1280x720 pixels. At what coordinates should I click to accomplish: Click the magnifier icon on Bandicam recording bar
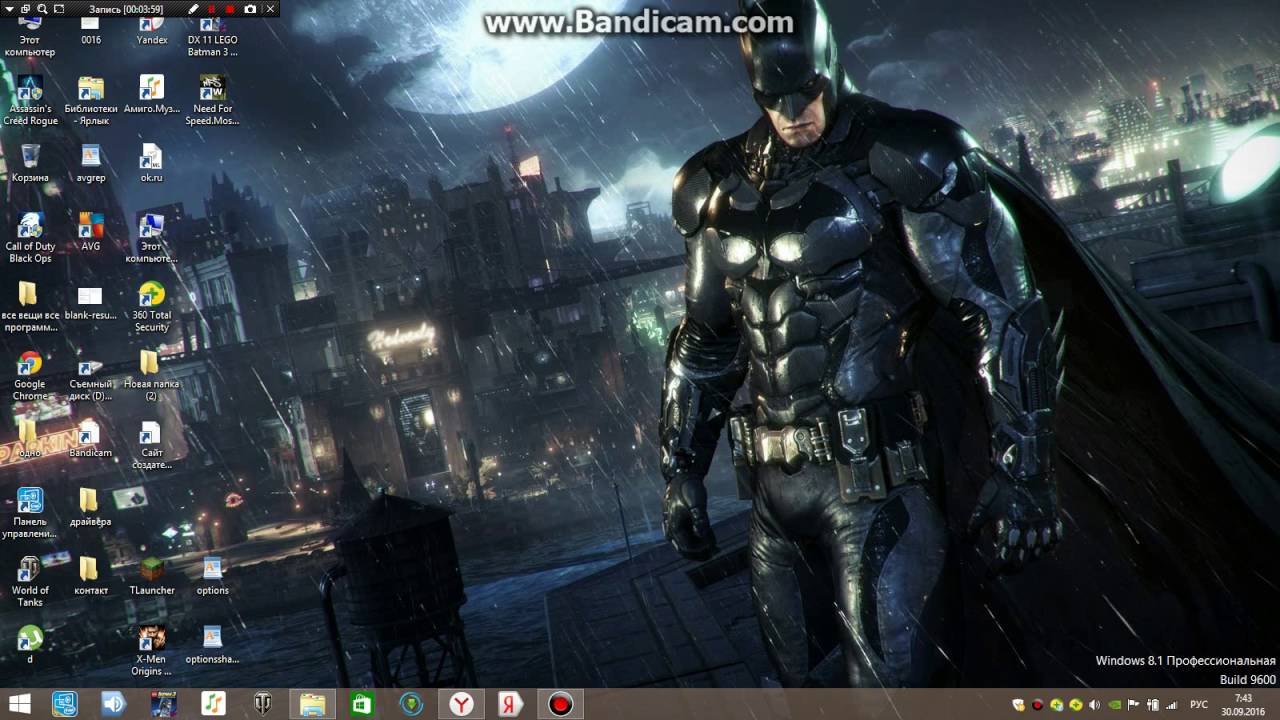tap(42, 9)
